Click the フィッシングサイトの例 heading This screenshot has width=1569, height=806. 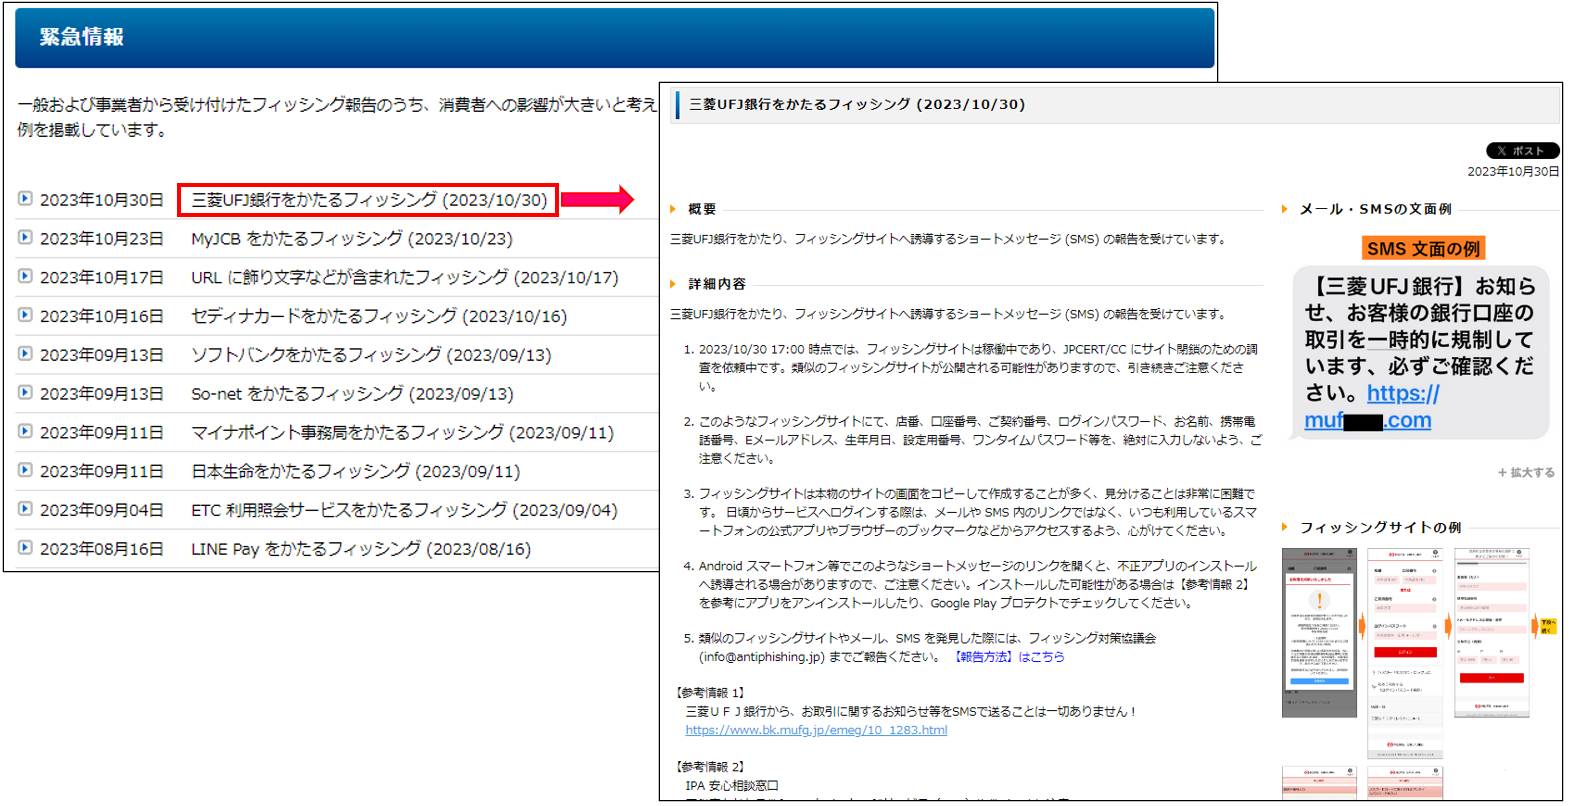(x=1380, y=527)
